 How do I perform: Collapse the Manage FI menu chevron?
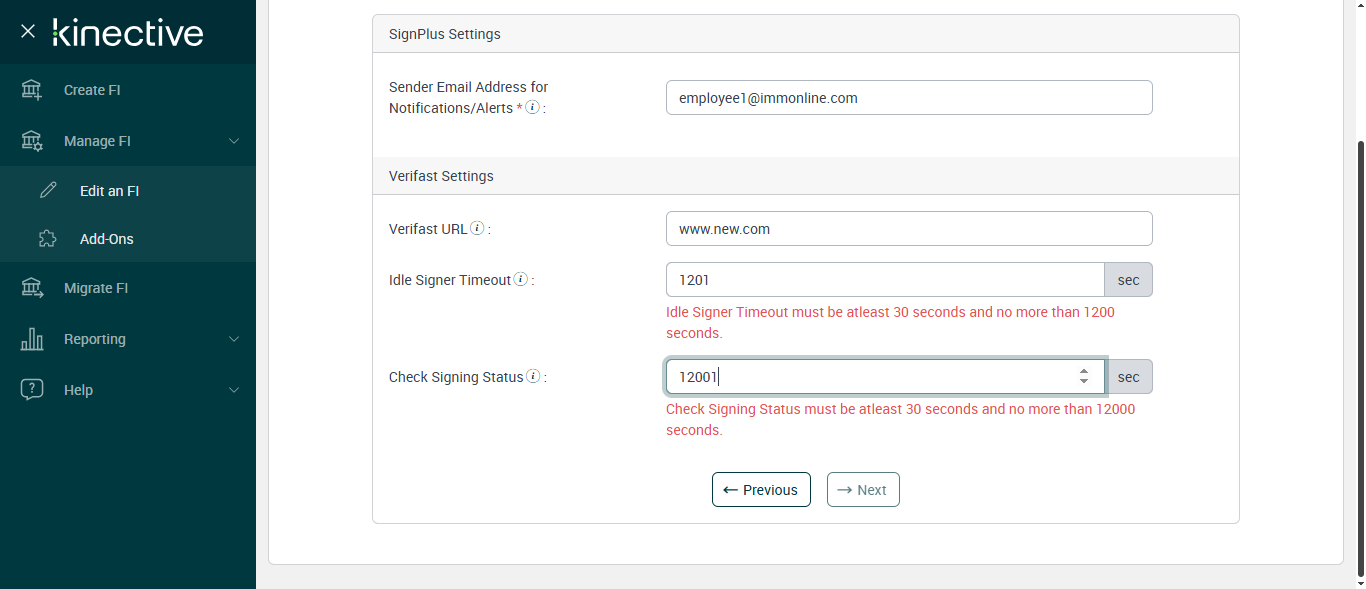pos(234,141)
